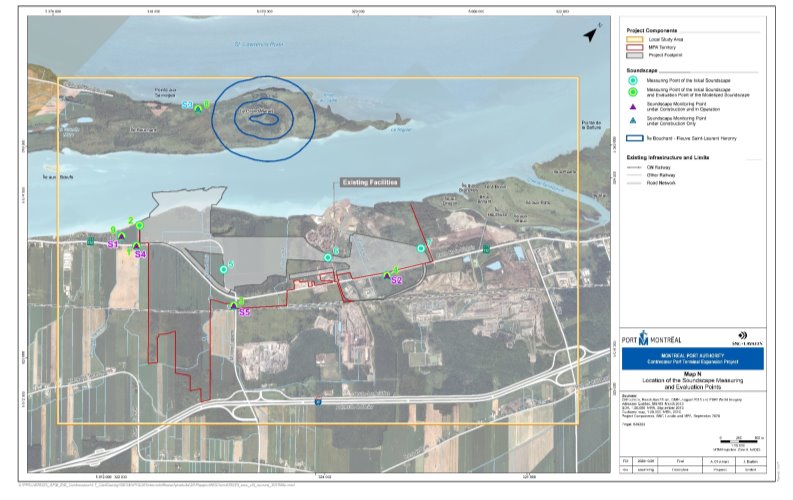Screen dimensions: 793x500
Task: Click measuring point 5 teal circle marker
Action: [224, 269]
